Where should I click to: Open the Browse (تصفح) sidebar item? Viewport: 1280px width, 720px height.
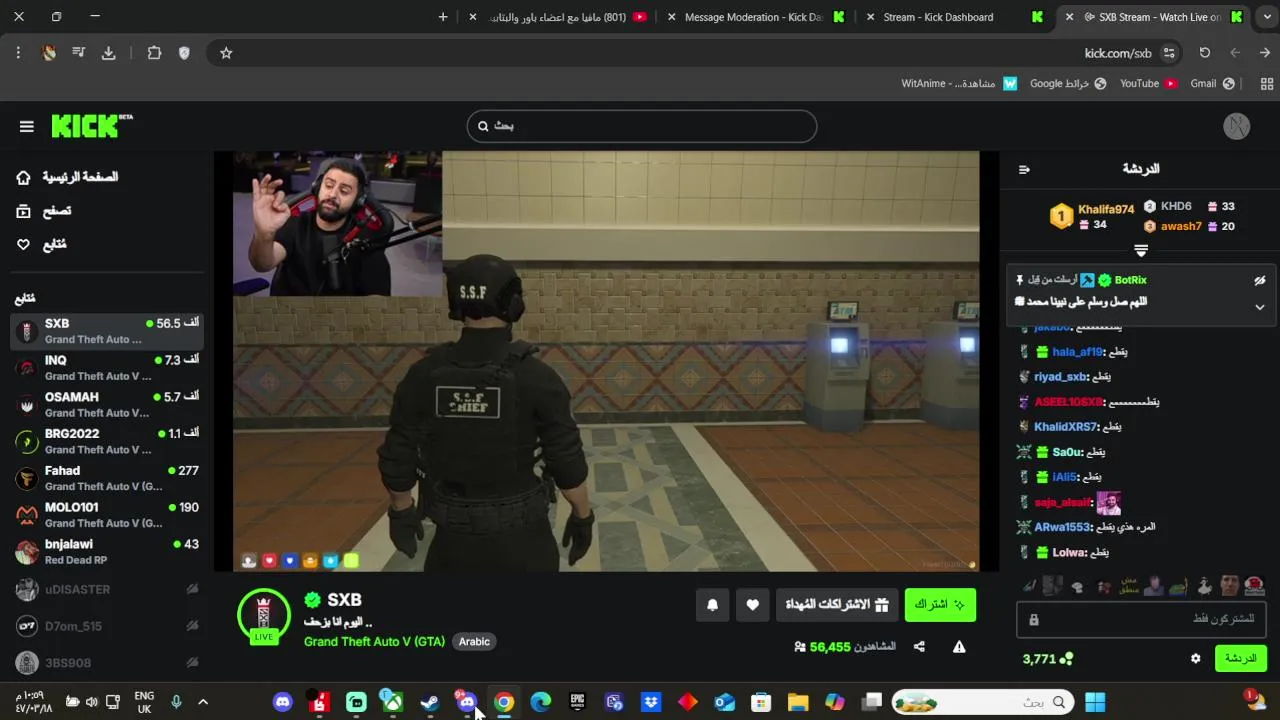coord(43,211)
